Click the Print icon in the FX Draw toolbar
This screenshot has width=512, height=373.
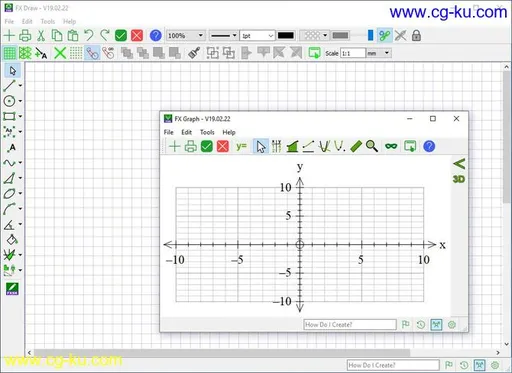pyautogui.click(x=25, y=35)
